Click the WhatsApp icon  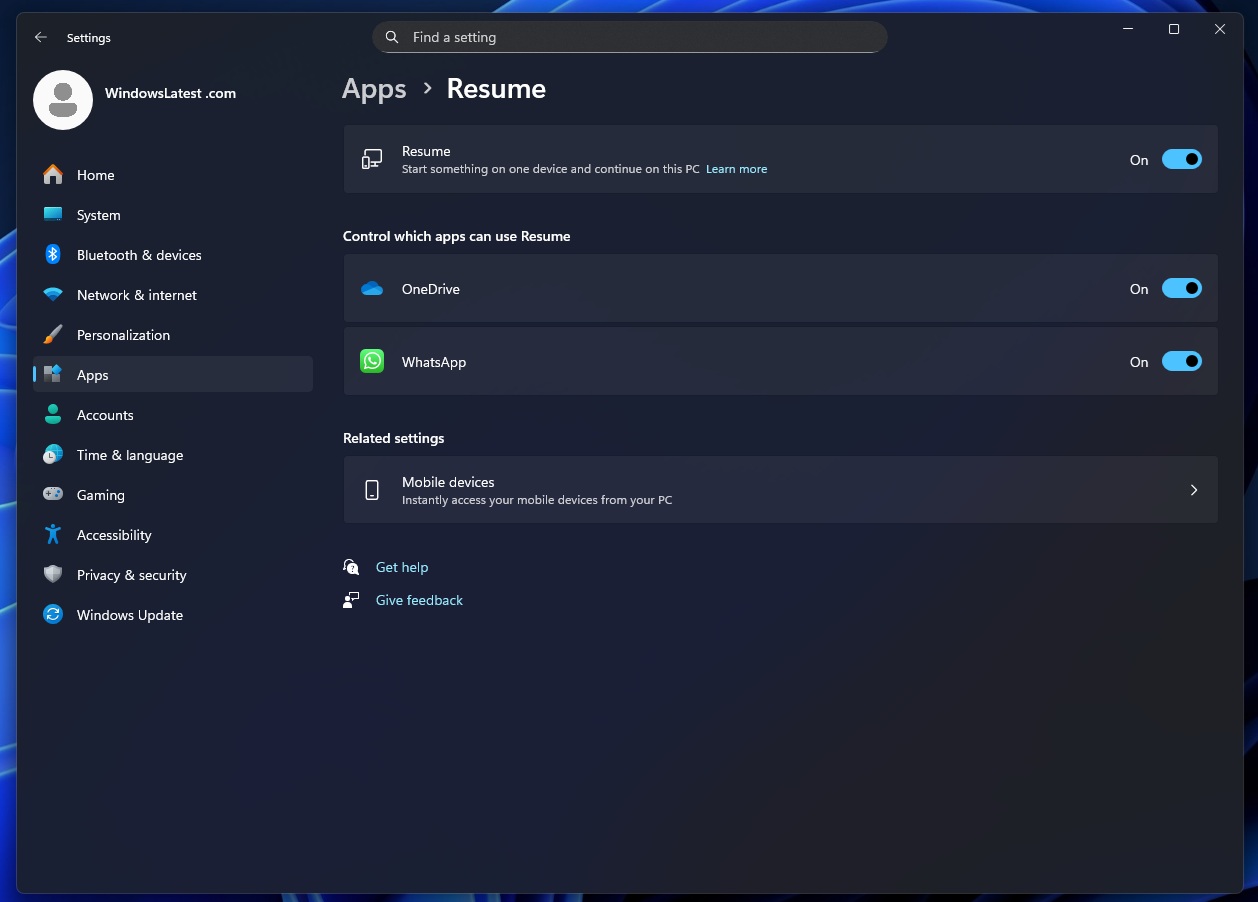(372, 361)
